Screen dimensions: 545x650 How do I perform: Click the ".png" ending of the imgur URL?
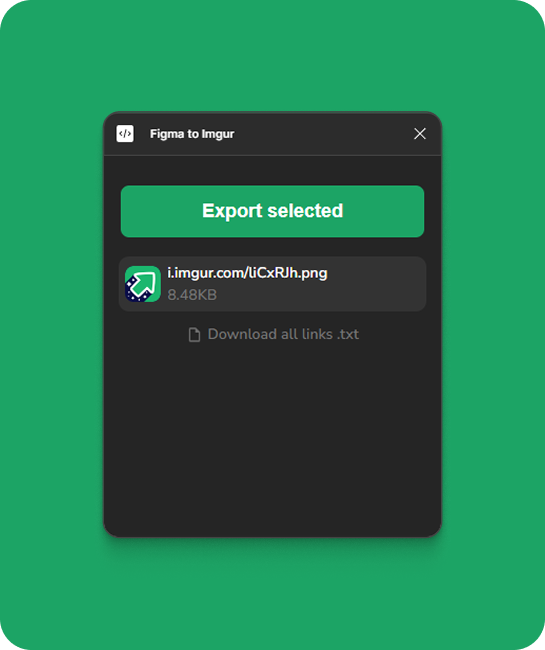[x=313, y=274]
